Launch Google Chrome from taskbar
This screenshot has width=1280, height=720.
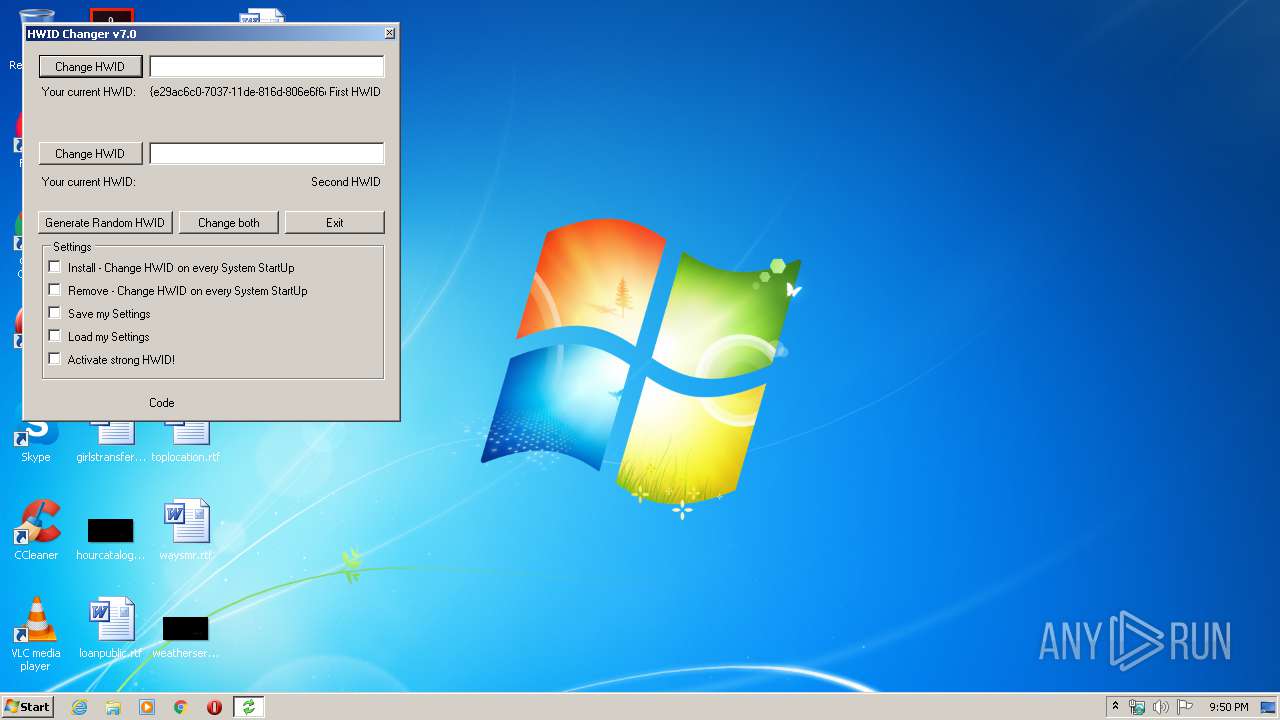(181, 707)
